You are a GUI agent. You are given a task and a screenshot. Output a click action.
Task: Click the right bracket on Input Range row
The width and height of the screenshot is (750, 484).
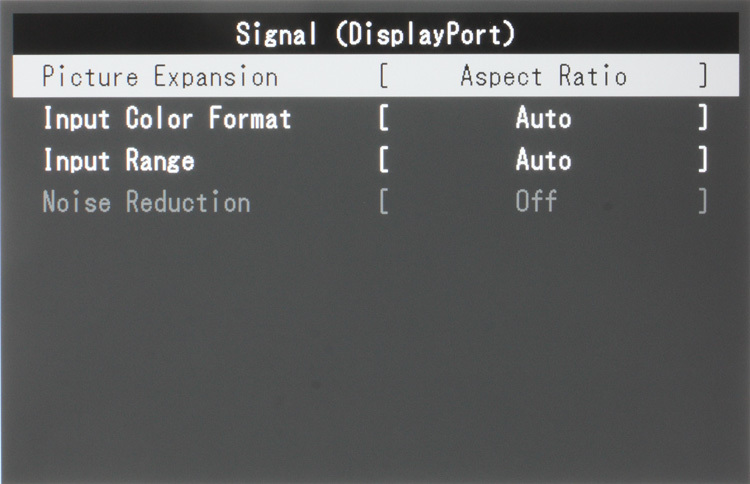[703, 161]
